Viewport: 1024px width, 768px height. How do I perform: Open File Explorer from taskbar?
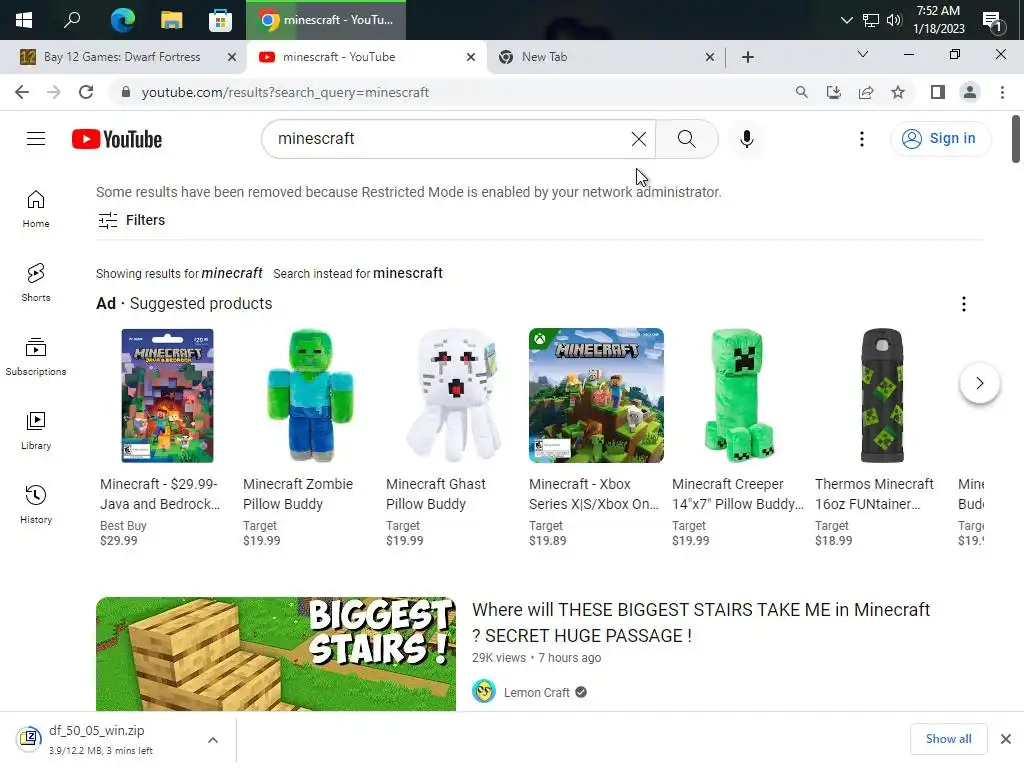[171, 20]
